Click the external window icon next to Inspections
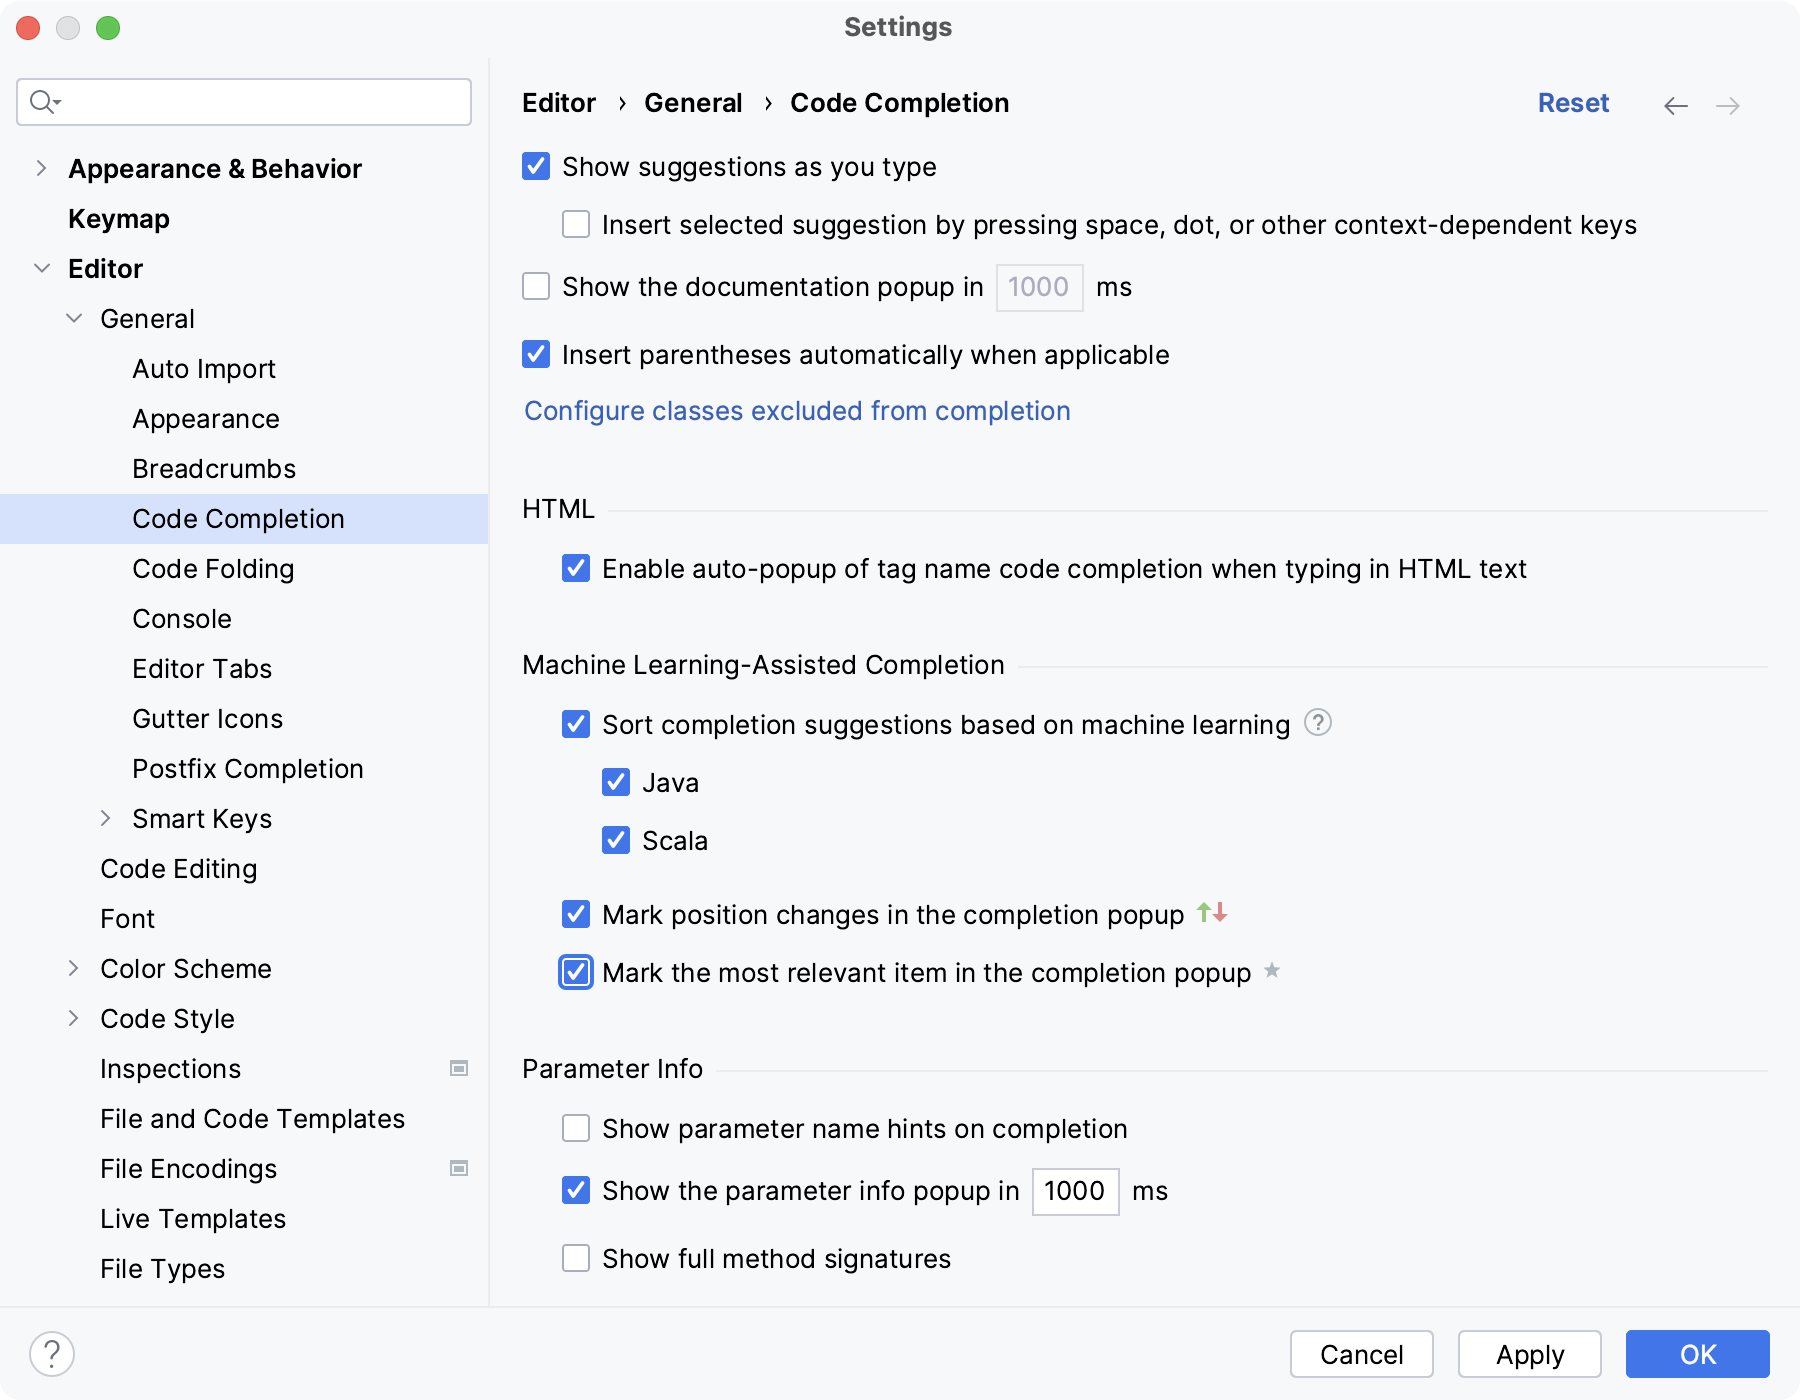 click(x=458, y=1068)
